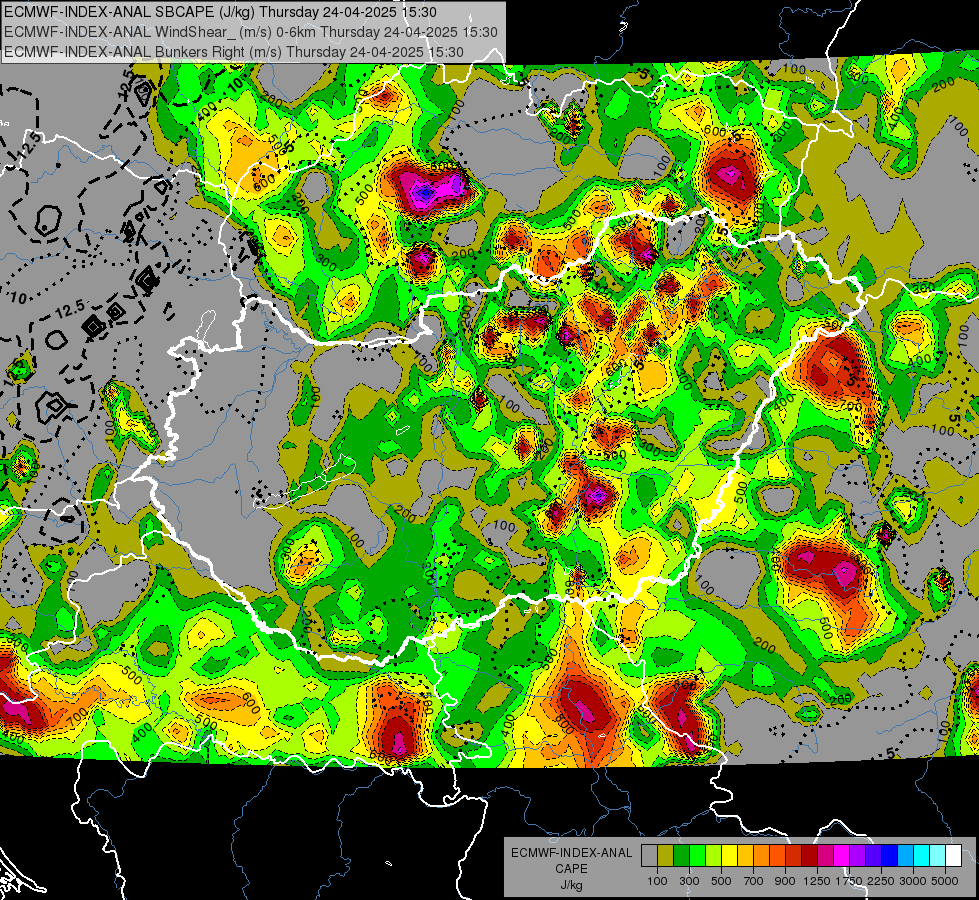
Task: Click the legend unit J/kg
Action: [x=571, y=885]
